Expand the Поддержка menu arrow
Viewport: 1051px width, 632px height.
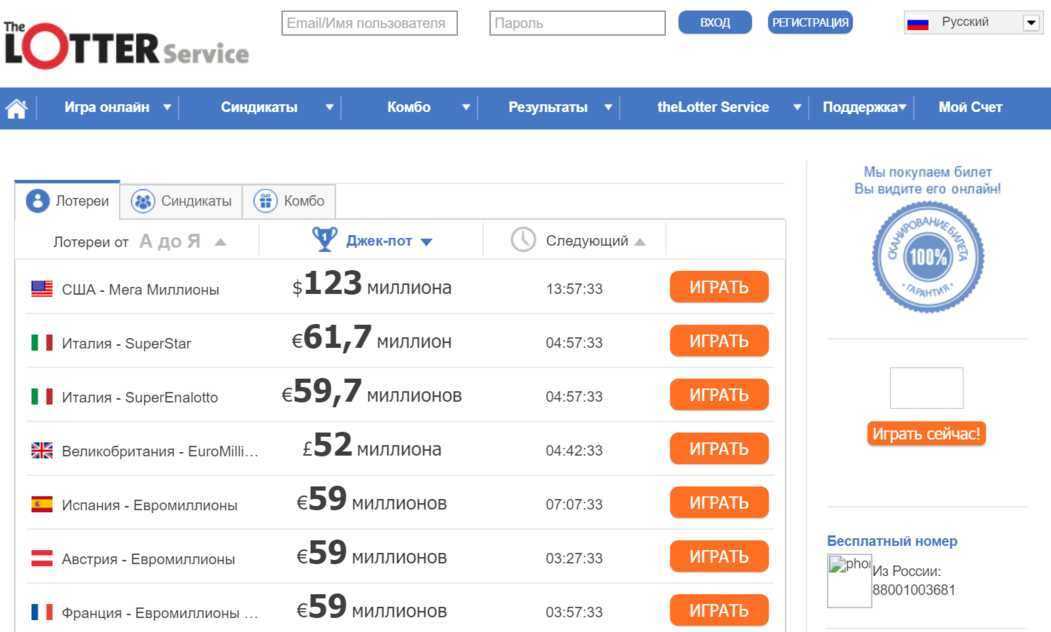click(902, 107)
